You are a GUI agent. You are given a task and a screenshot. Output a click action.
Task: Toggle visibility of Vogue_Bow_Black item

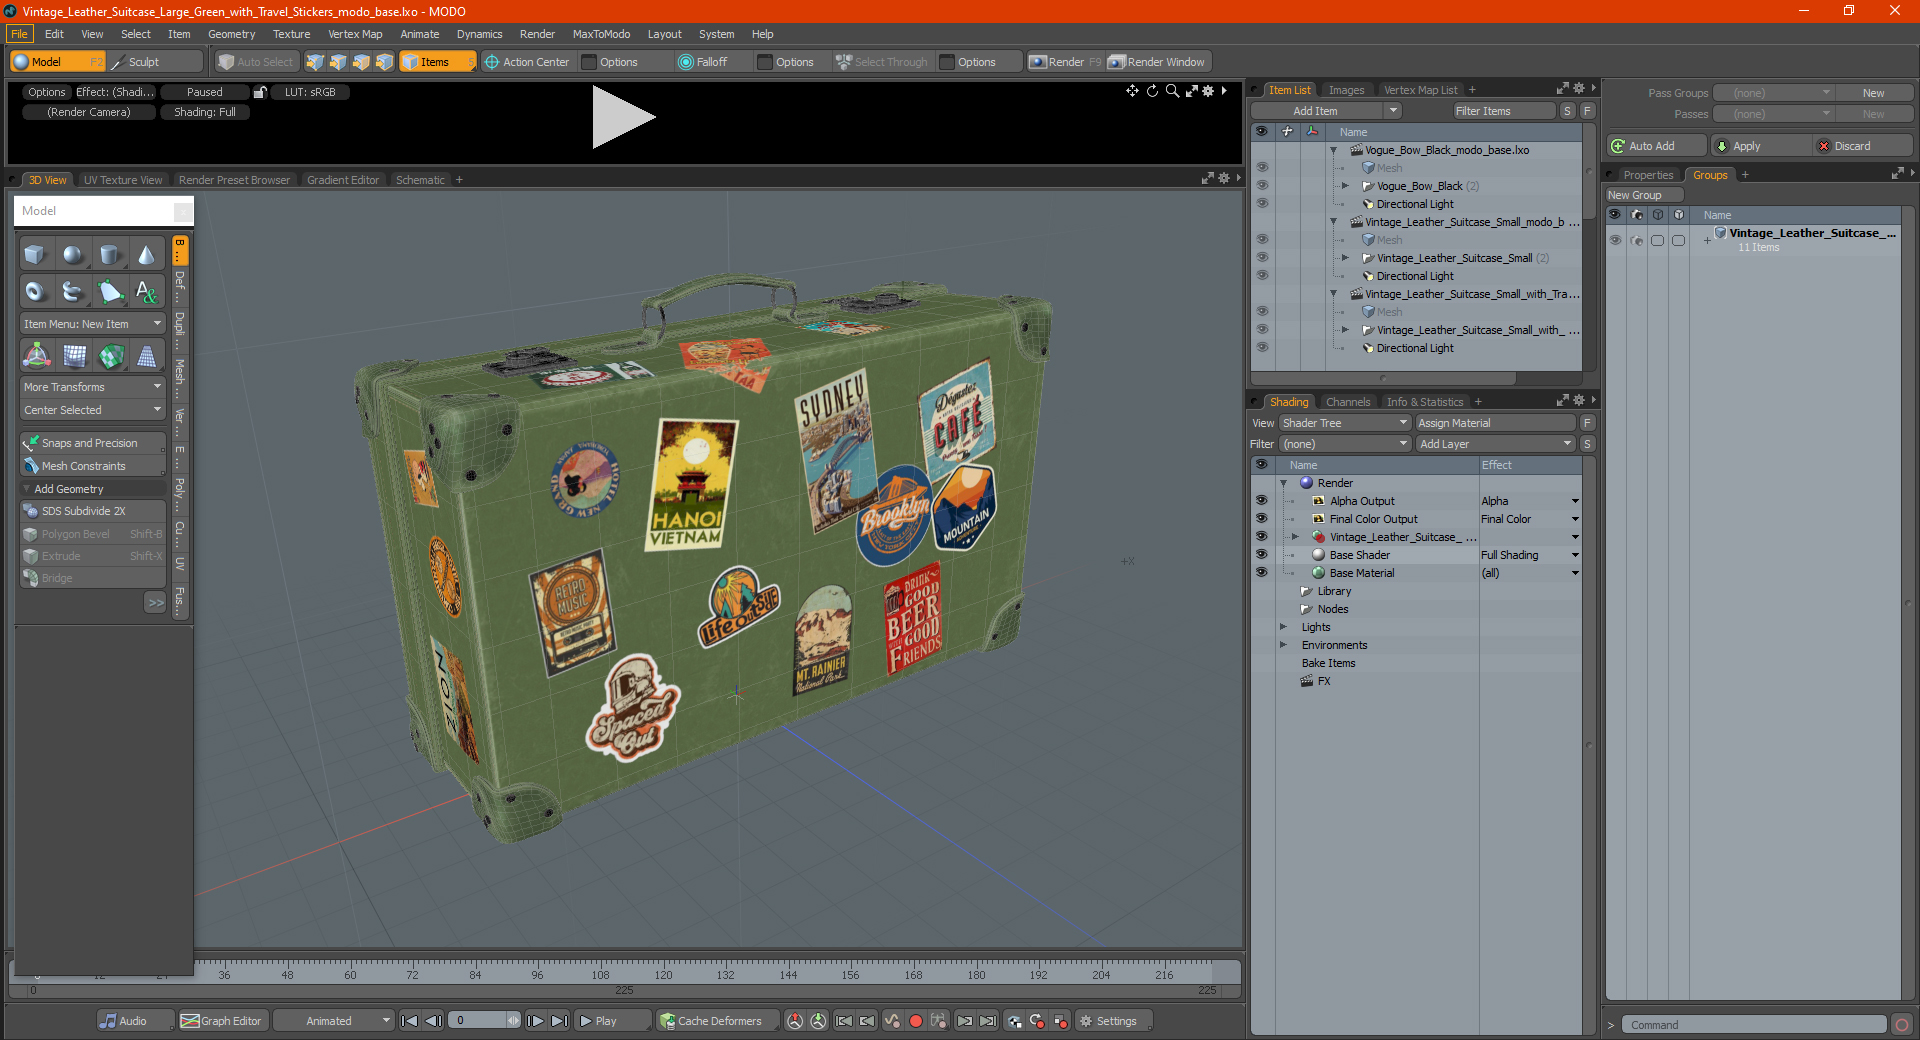click(x=1262, y=186)
